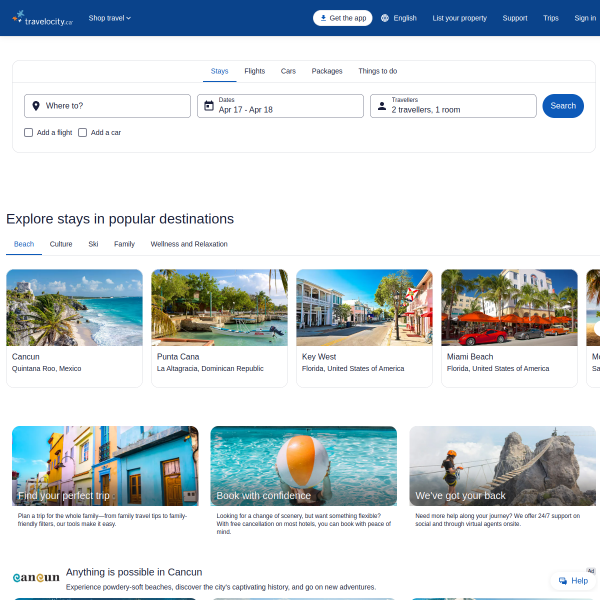
Task: Switch to the Cars tab
Action: coord(288,71)
